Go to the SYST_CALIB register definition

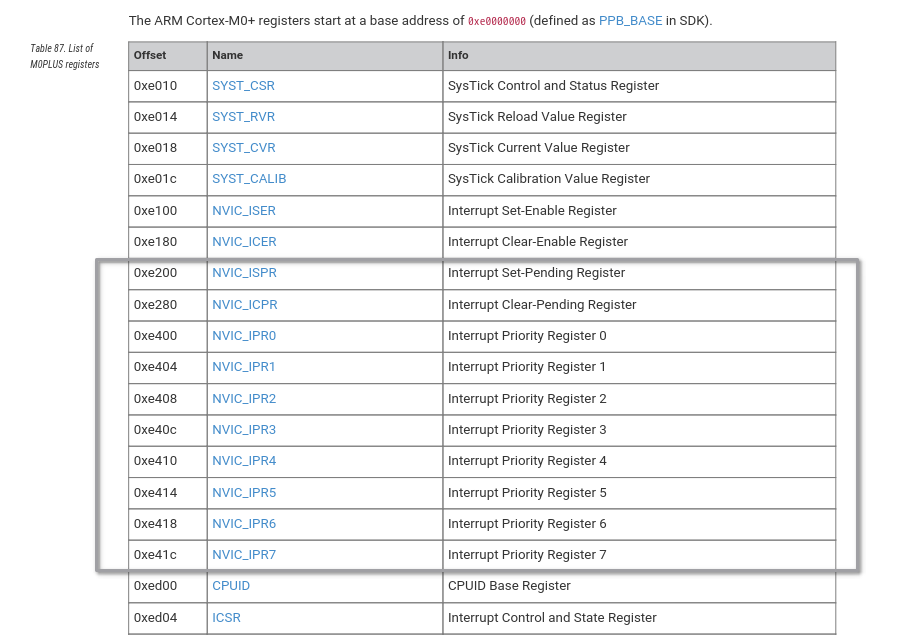point(249,179)
